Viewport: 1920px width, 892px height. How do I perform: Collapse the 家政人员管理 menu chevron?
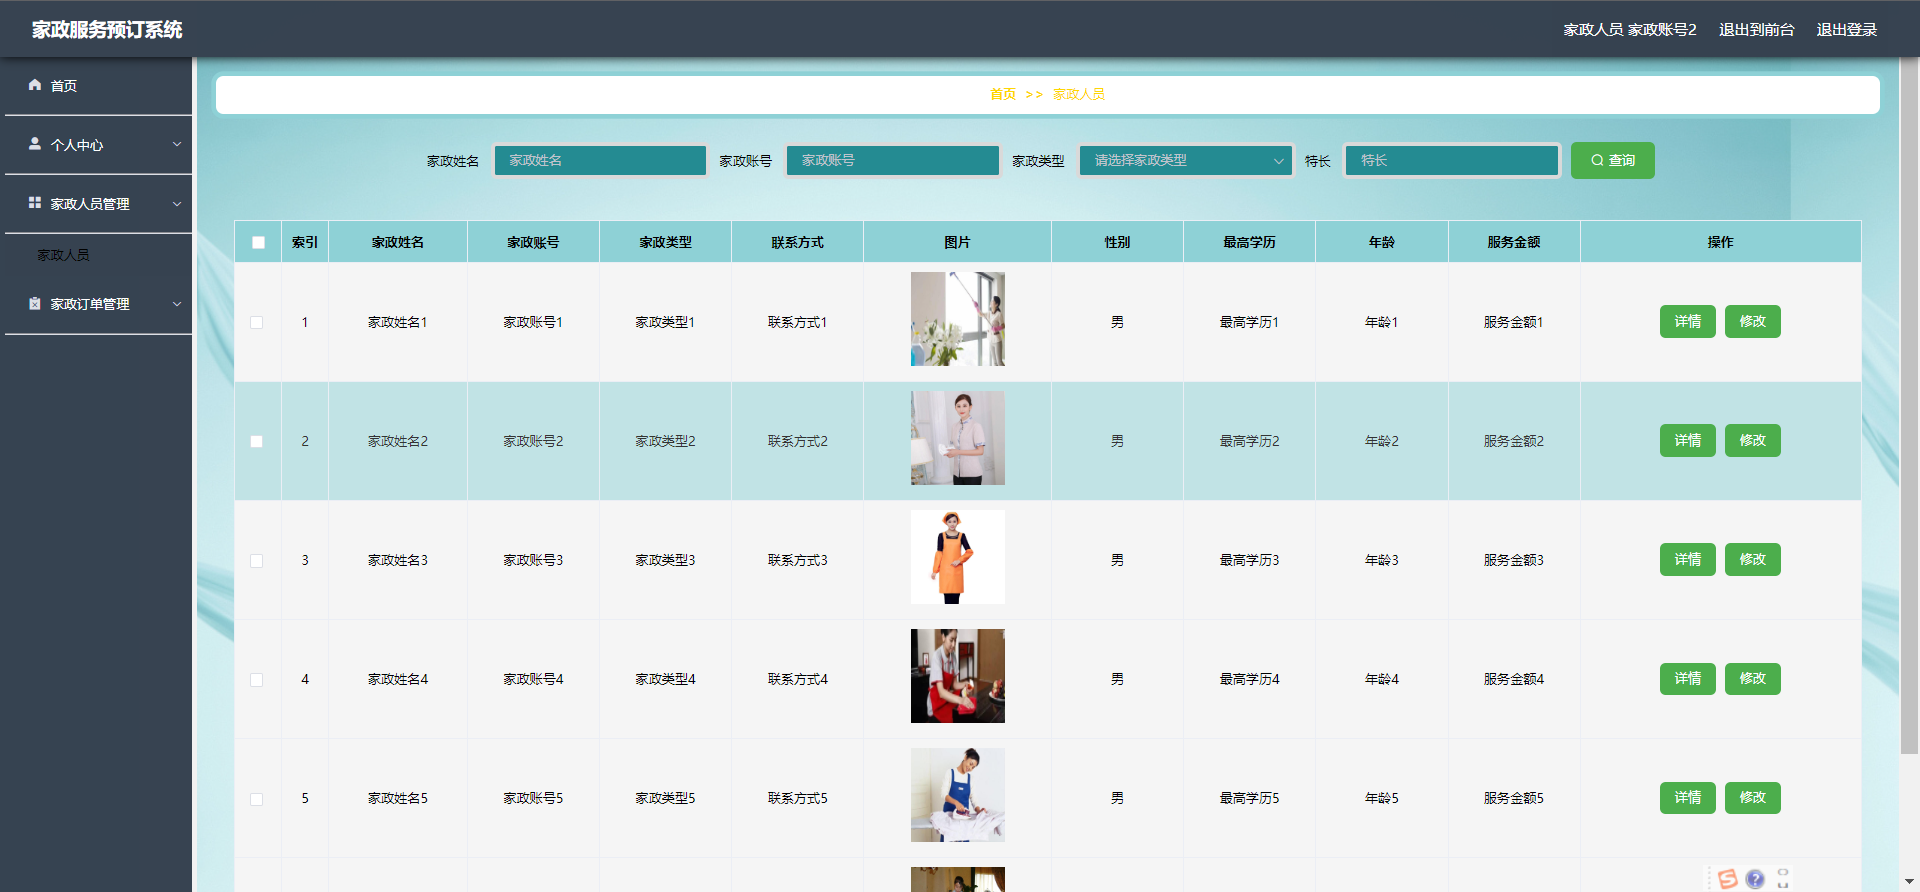point(177,204)
